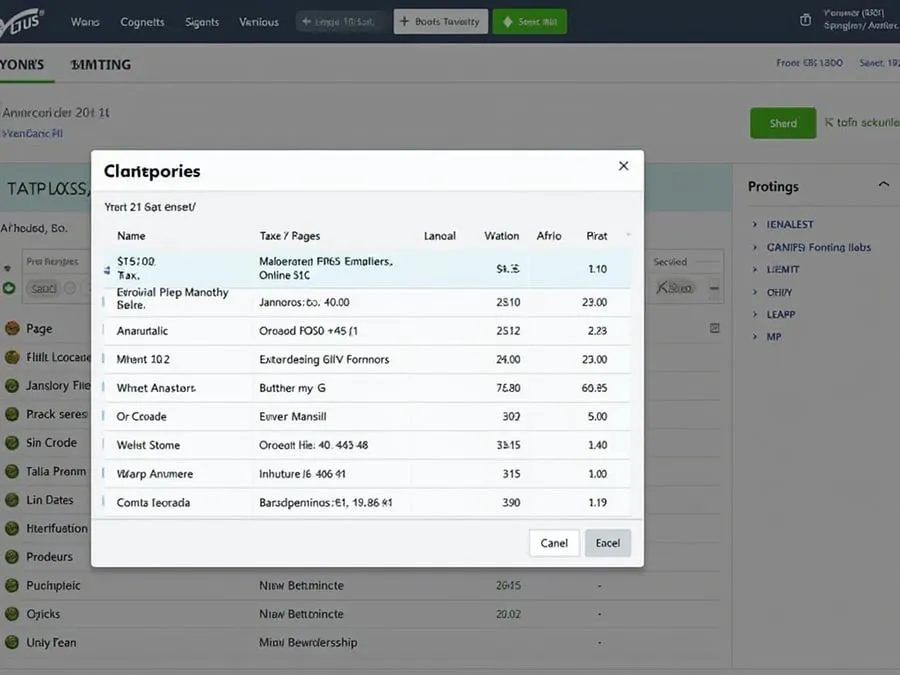The image size is (900, 675).
Task: Expand the LEAPP item
Action: pos(781,315)
